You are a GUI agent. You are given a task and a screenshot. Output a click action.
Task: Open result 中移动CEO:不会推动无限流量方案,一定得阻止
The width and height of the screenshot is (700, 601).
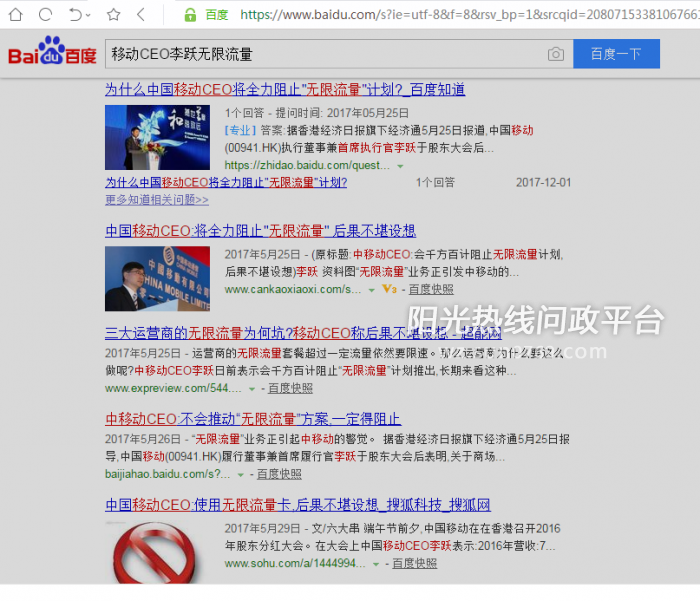[253, 419]
